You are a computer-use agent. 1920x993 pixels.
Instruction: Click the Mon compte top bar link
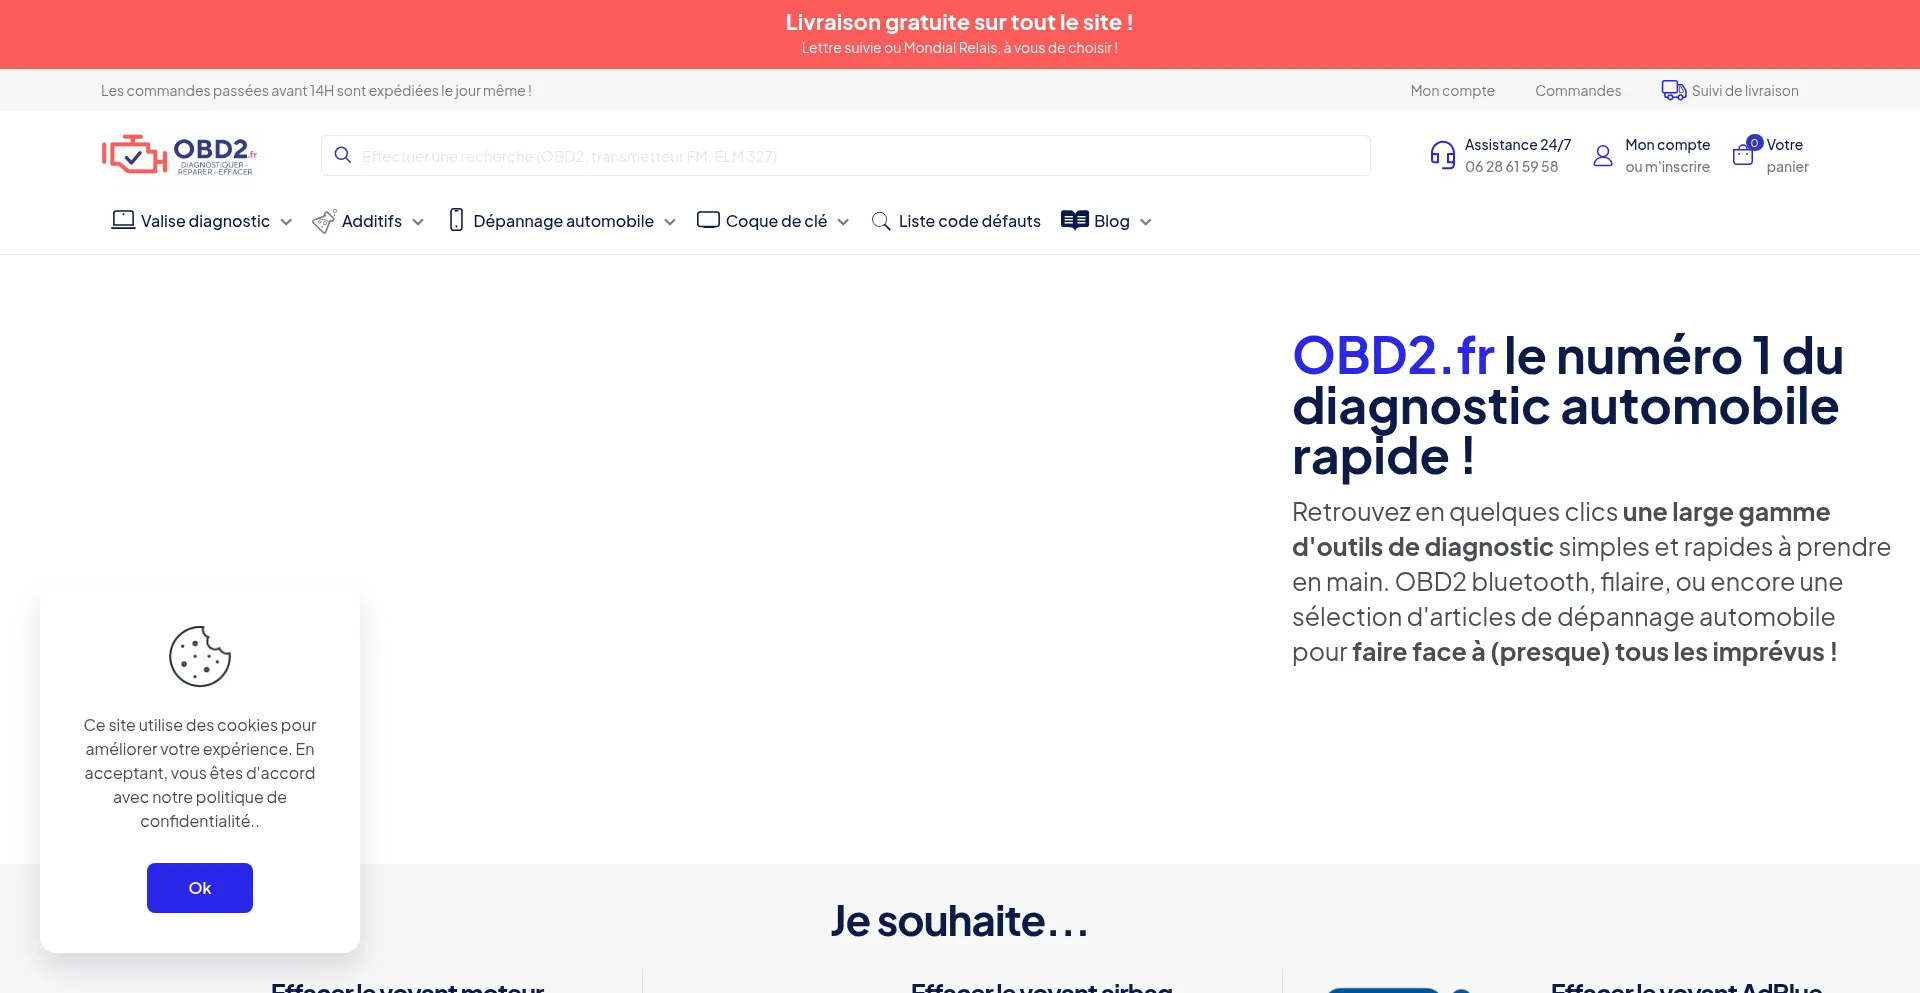click(x=1452, y=90)
